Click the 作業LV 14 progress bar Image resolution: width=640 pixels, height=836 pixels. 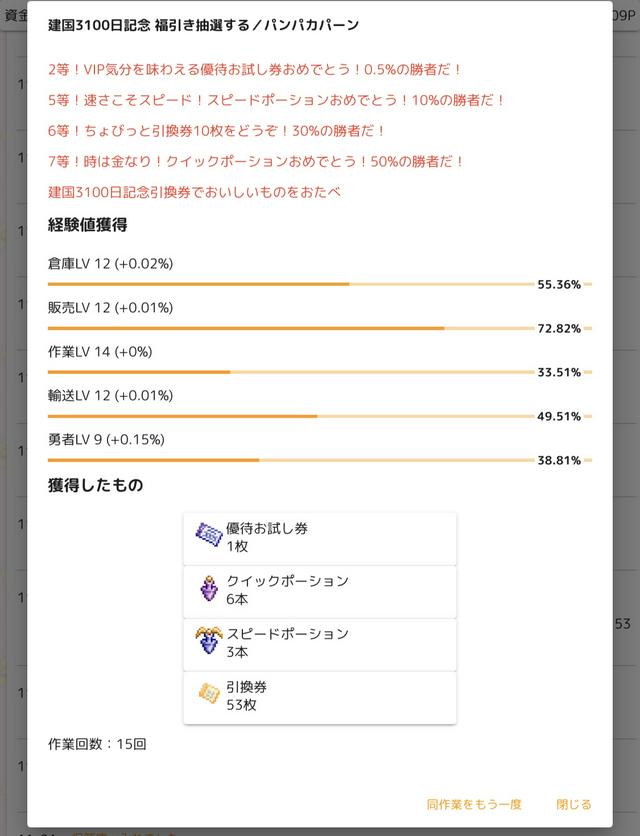290,372
